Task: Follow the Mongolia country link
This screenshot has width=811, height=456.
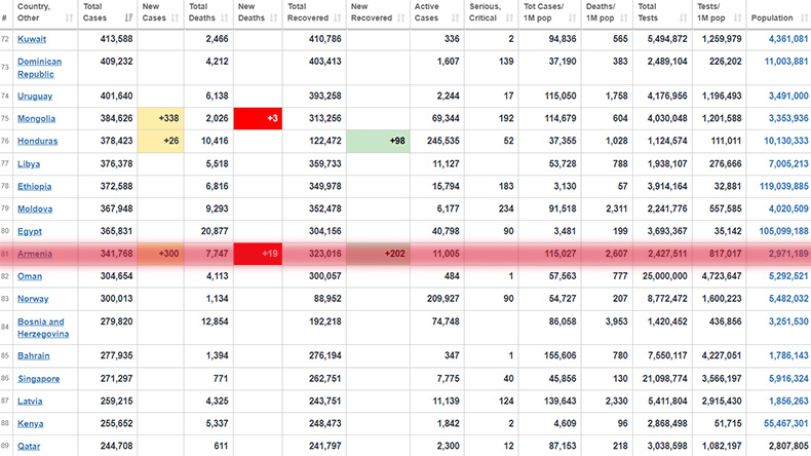Action: (x=36, y=118)
